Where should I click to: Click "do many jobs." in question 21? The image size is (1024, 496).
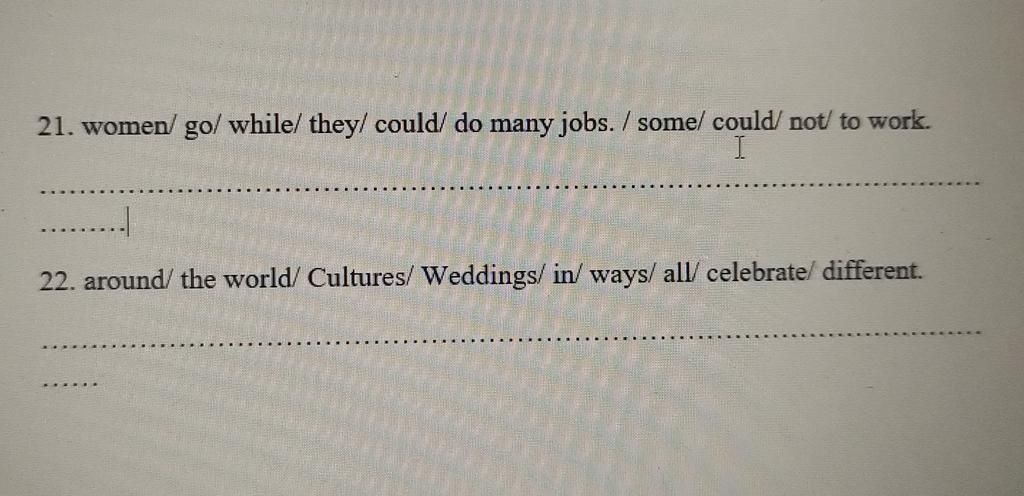coord(534,124)
